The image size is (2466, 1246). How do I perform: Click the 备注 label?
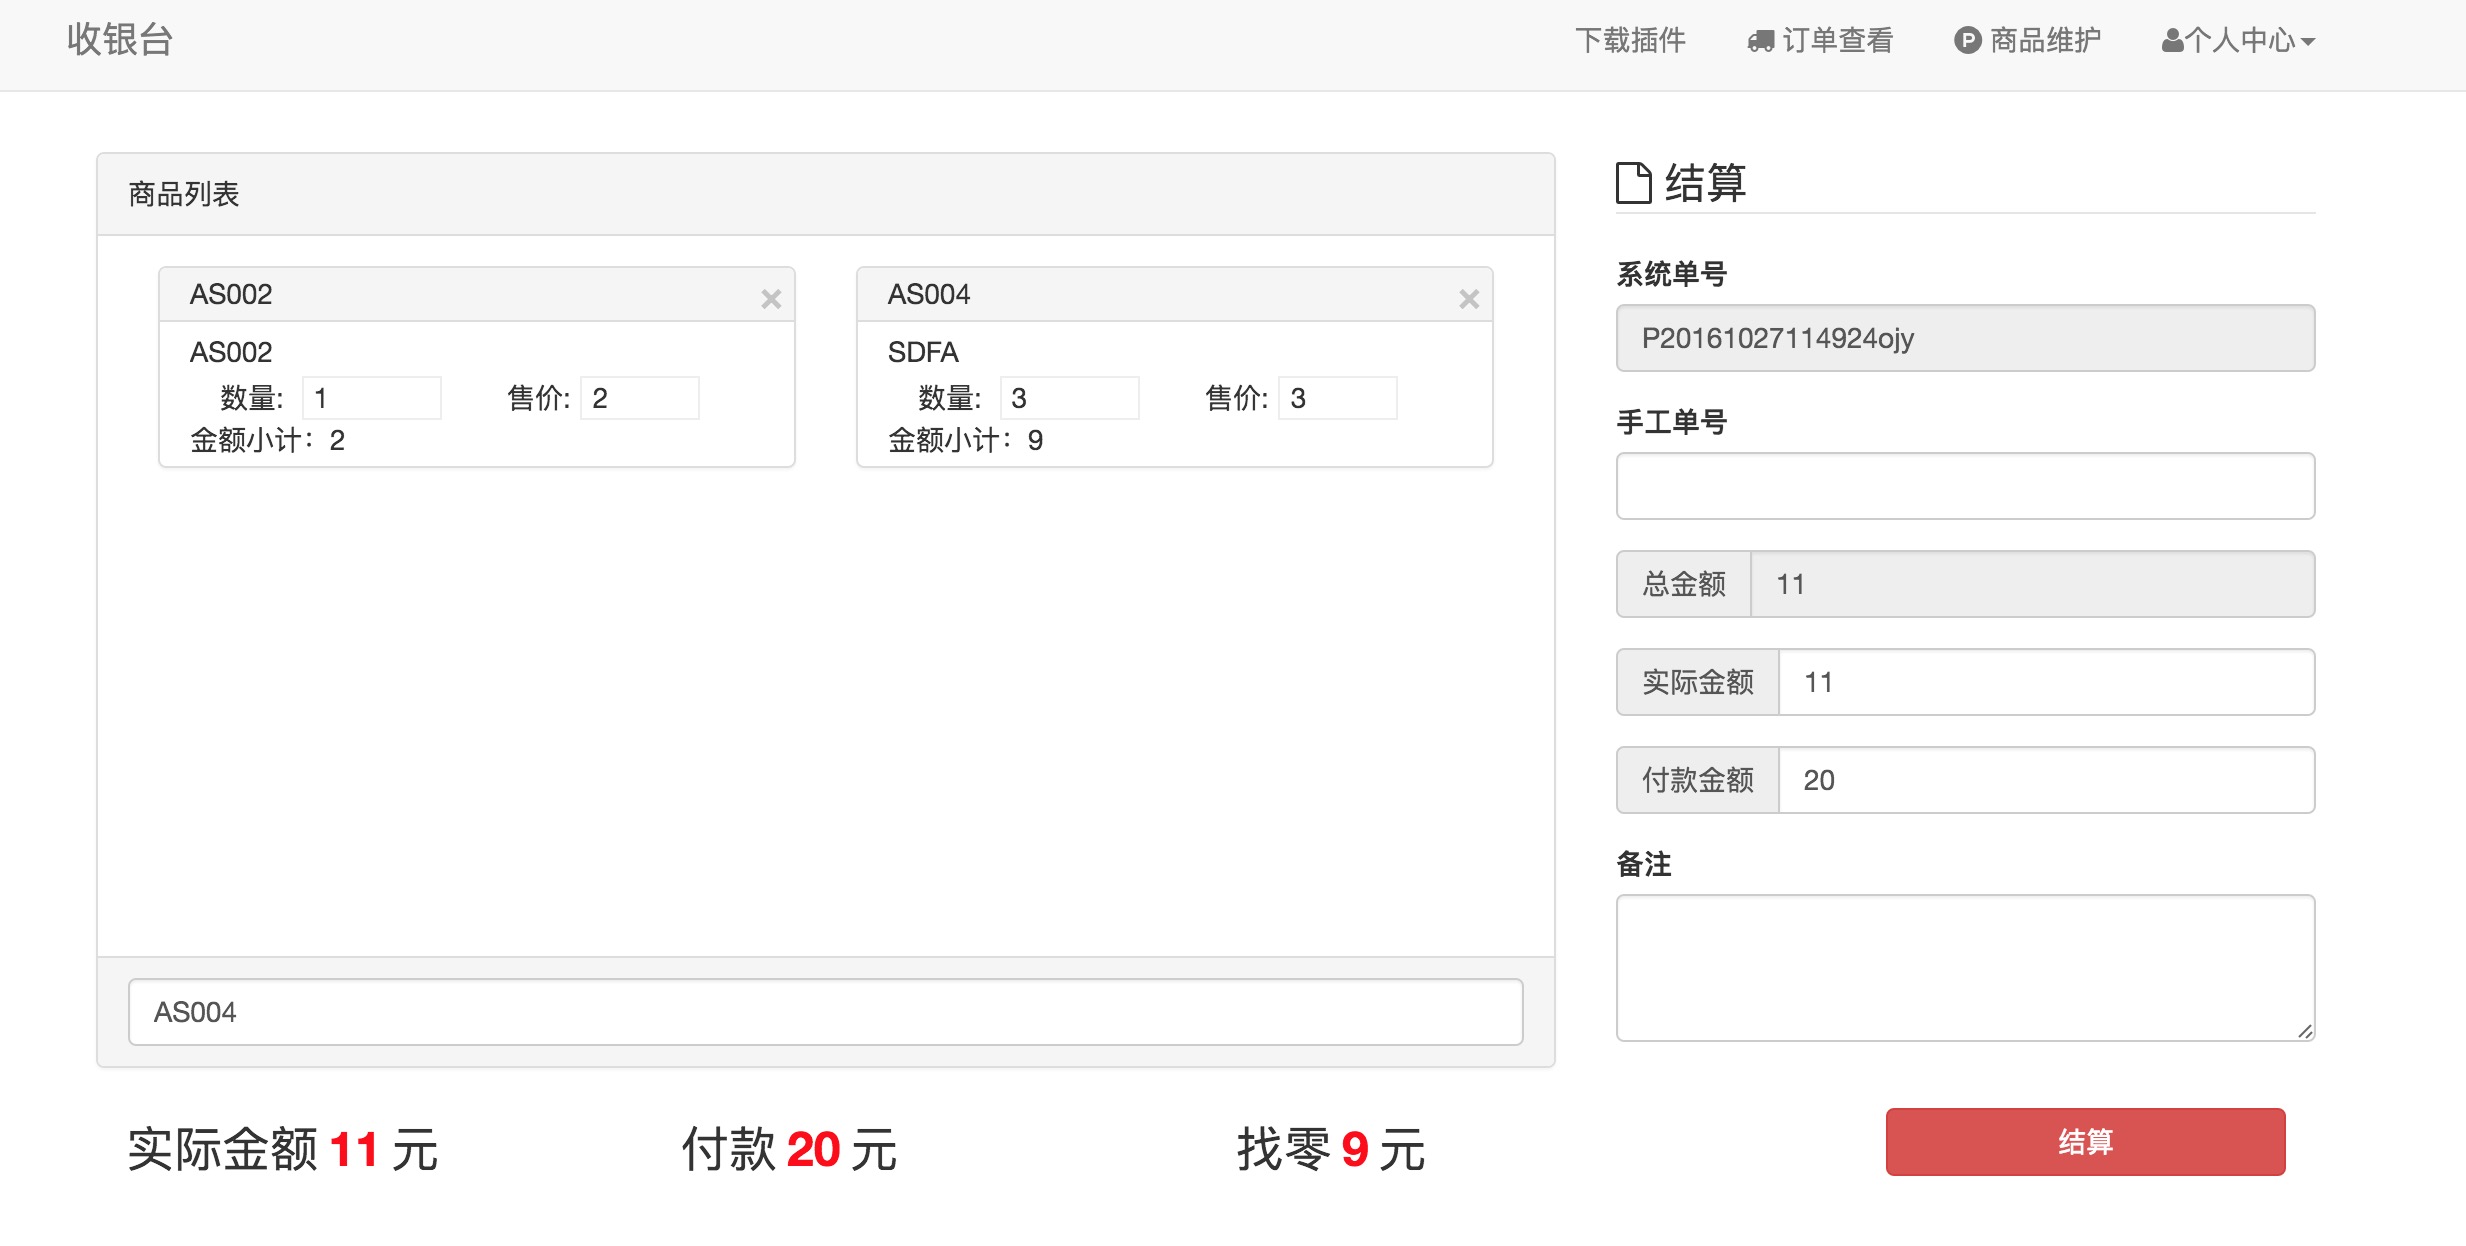point(1644,864)
